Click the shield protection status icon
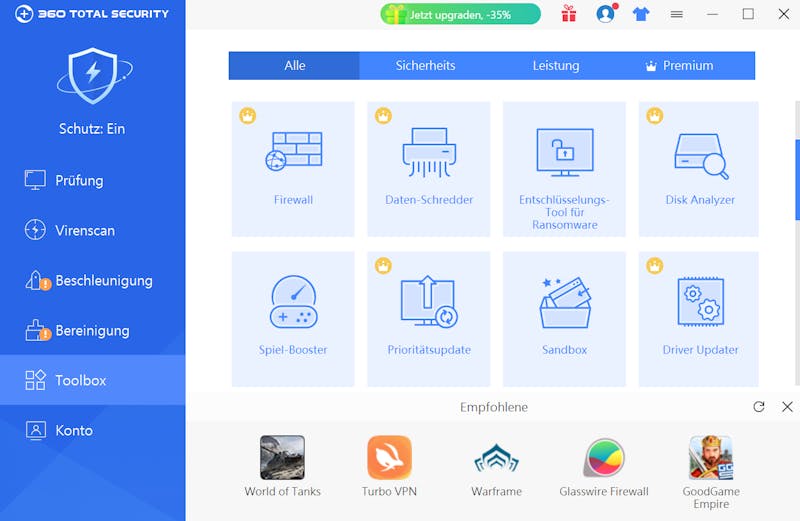 (x=94, y=76)
